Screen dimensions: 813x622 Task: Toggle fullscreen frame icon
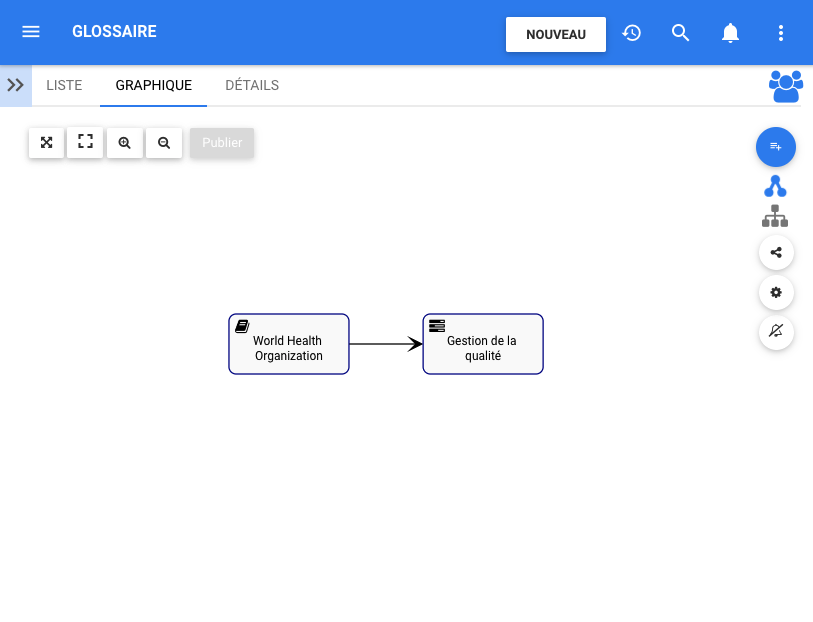(x=85, y=143)
